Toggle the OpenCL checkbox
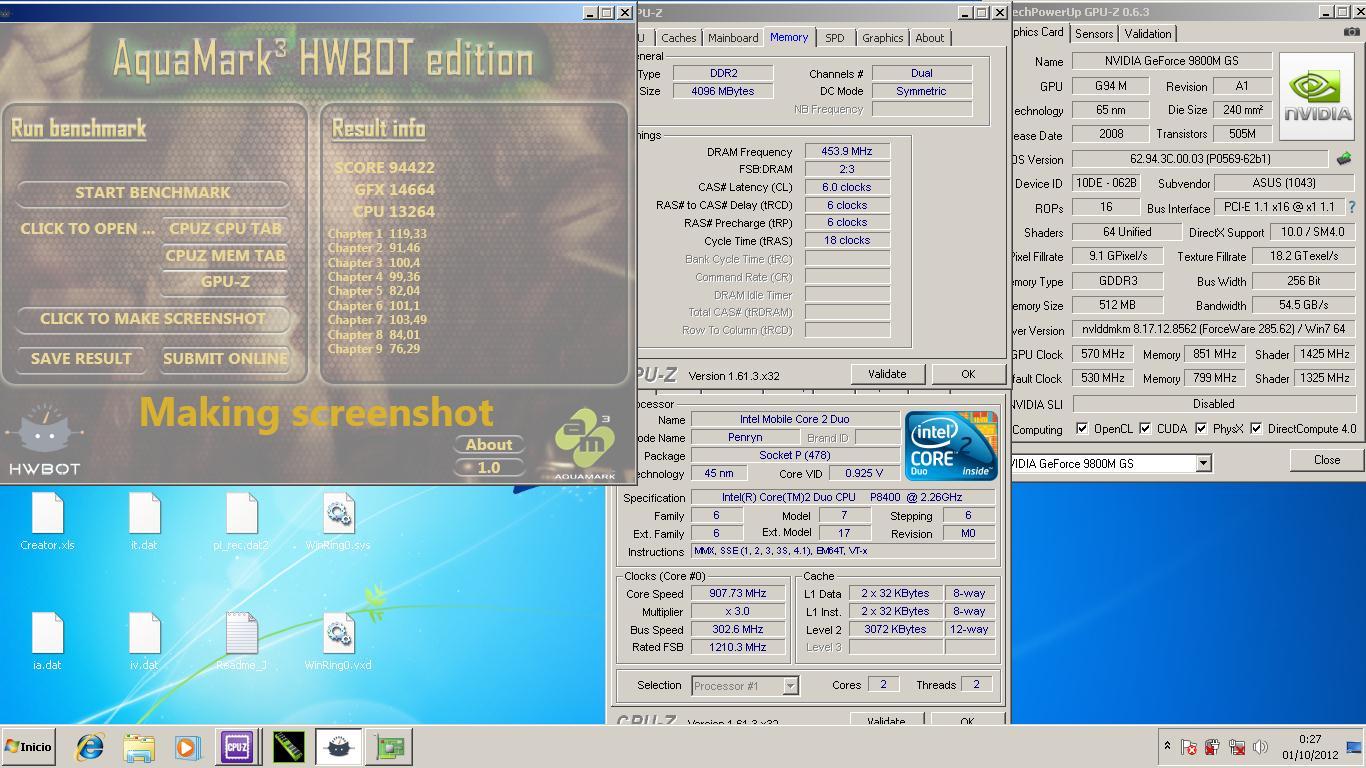Screen dimensions: 1366x768 [x=1082, y=429]
